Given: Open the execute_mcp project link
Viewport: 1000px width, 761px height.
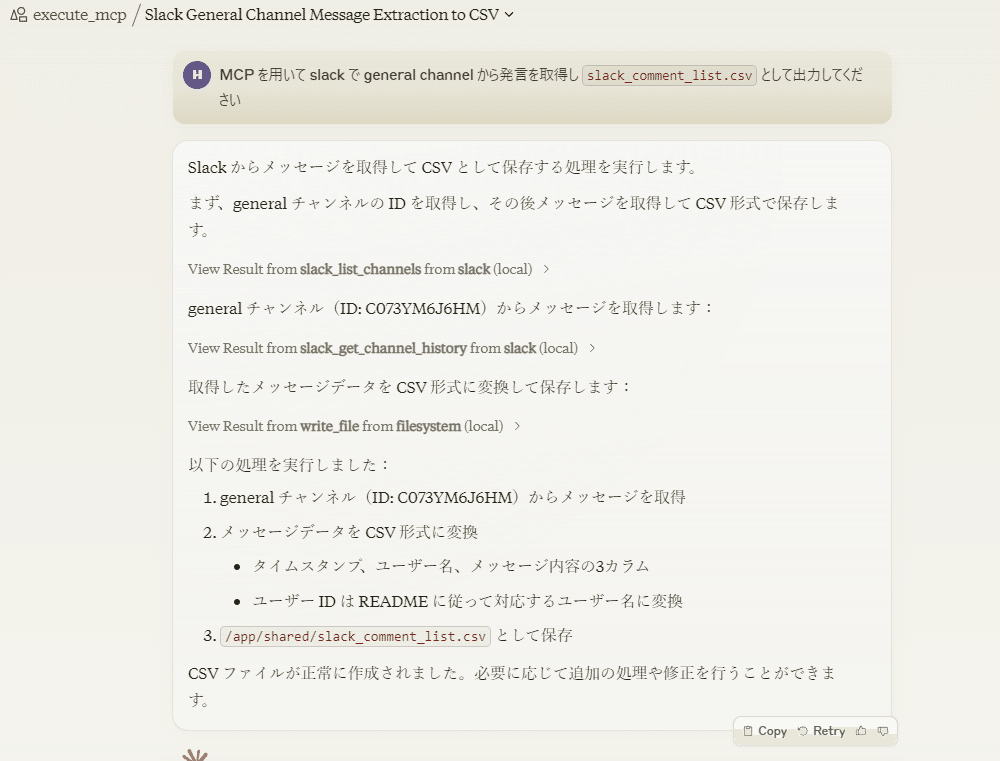Looking at the screenshot, I should 79,15.
